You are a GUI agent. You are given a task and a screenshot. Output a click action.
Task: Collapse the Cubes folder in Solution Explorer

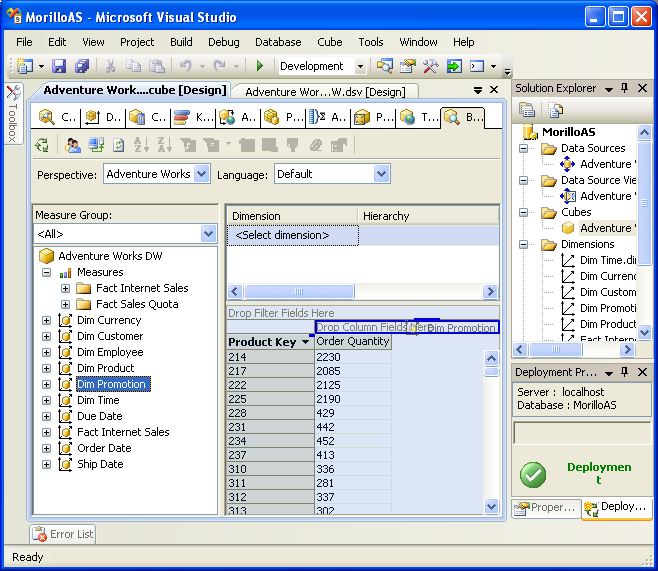click(x=523, y=212)
